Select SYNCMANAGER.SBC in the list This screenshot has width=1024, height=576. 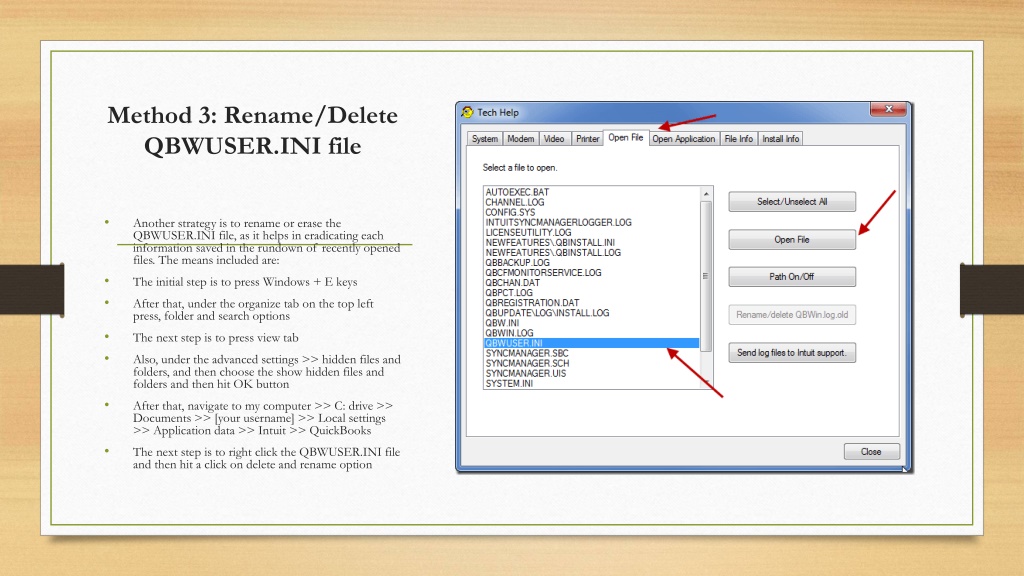(527, 353)
